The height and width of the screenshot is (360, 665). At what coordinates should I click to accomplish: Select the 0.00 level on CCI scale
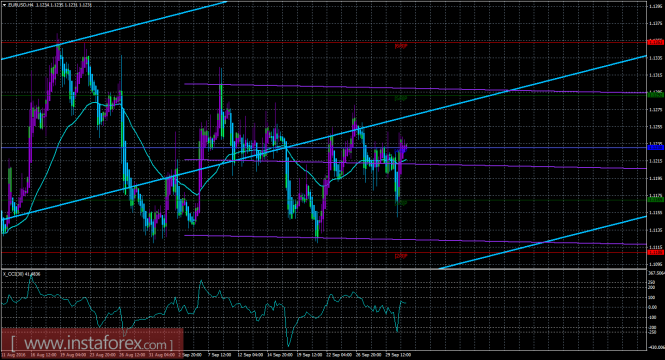[x=653, y=307]
